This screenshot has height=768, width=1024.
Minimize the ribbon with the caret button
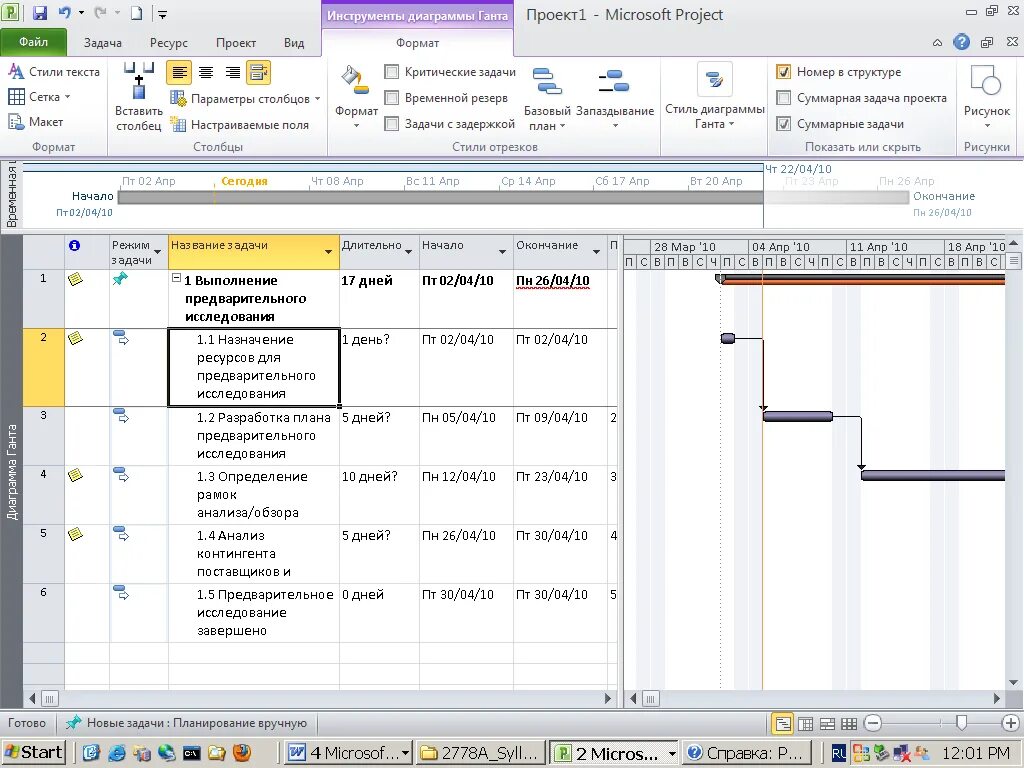pos(937,43)
